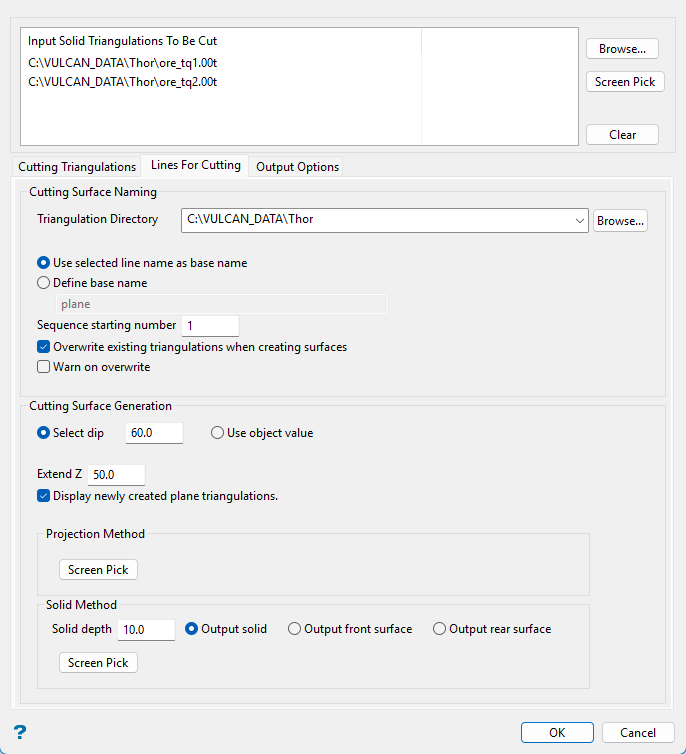Toggle Display newly created plane triangulations

pos(44,495)
